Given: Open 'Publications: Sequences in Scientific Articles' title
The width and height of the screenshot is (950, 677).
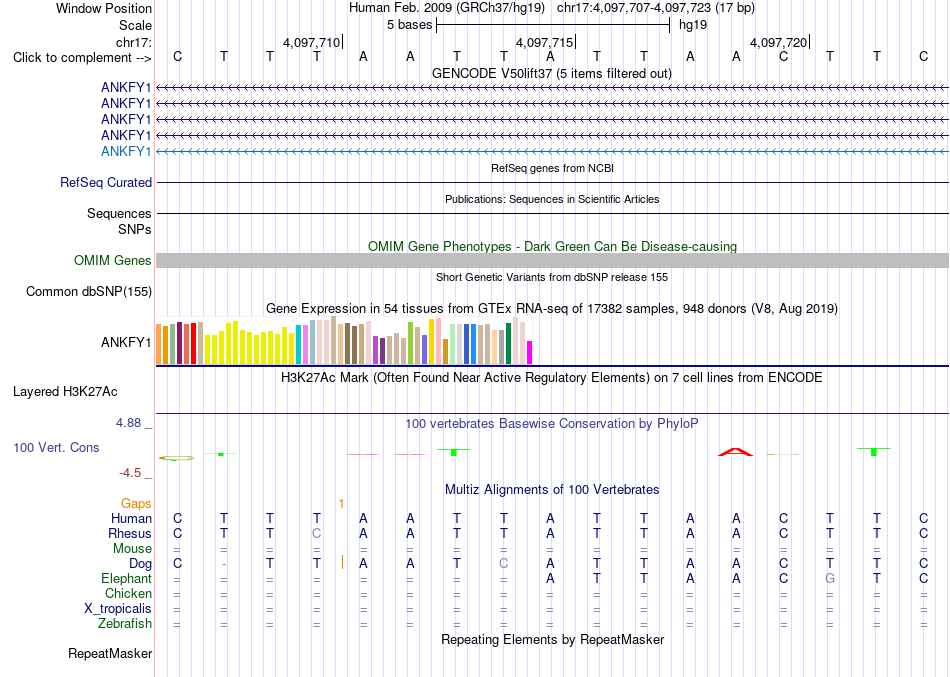Looking at the screenshot, I should 552,199.
